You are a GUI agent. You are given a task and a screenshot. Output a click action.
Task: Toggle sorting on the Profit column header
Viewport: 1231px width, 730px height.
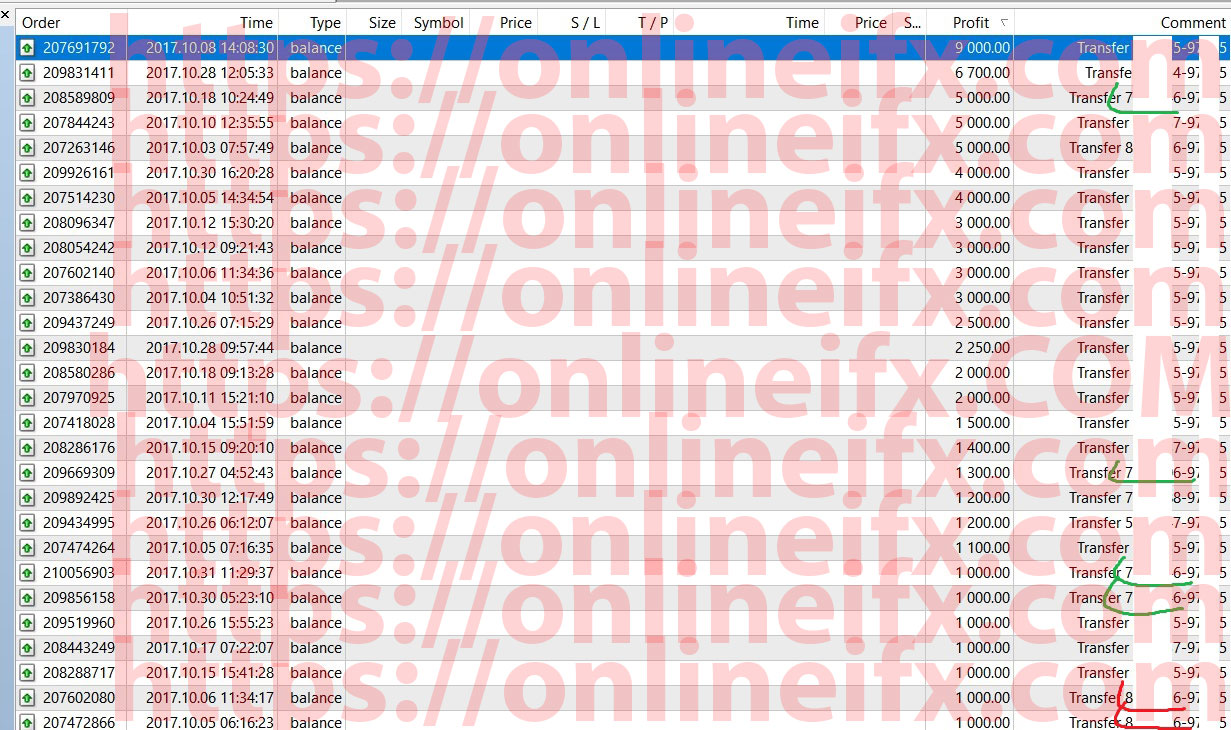pos(970,23)
